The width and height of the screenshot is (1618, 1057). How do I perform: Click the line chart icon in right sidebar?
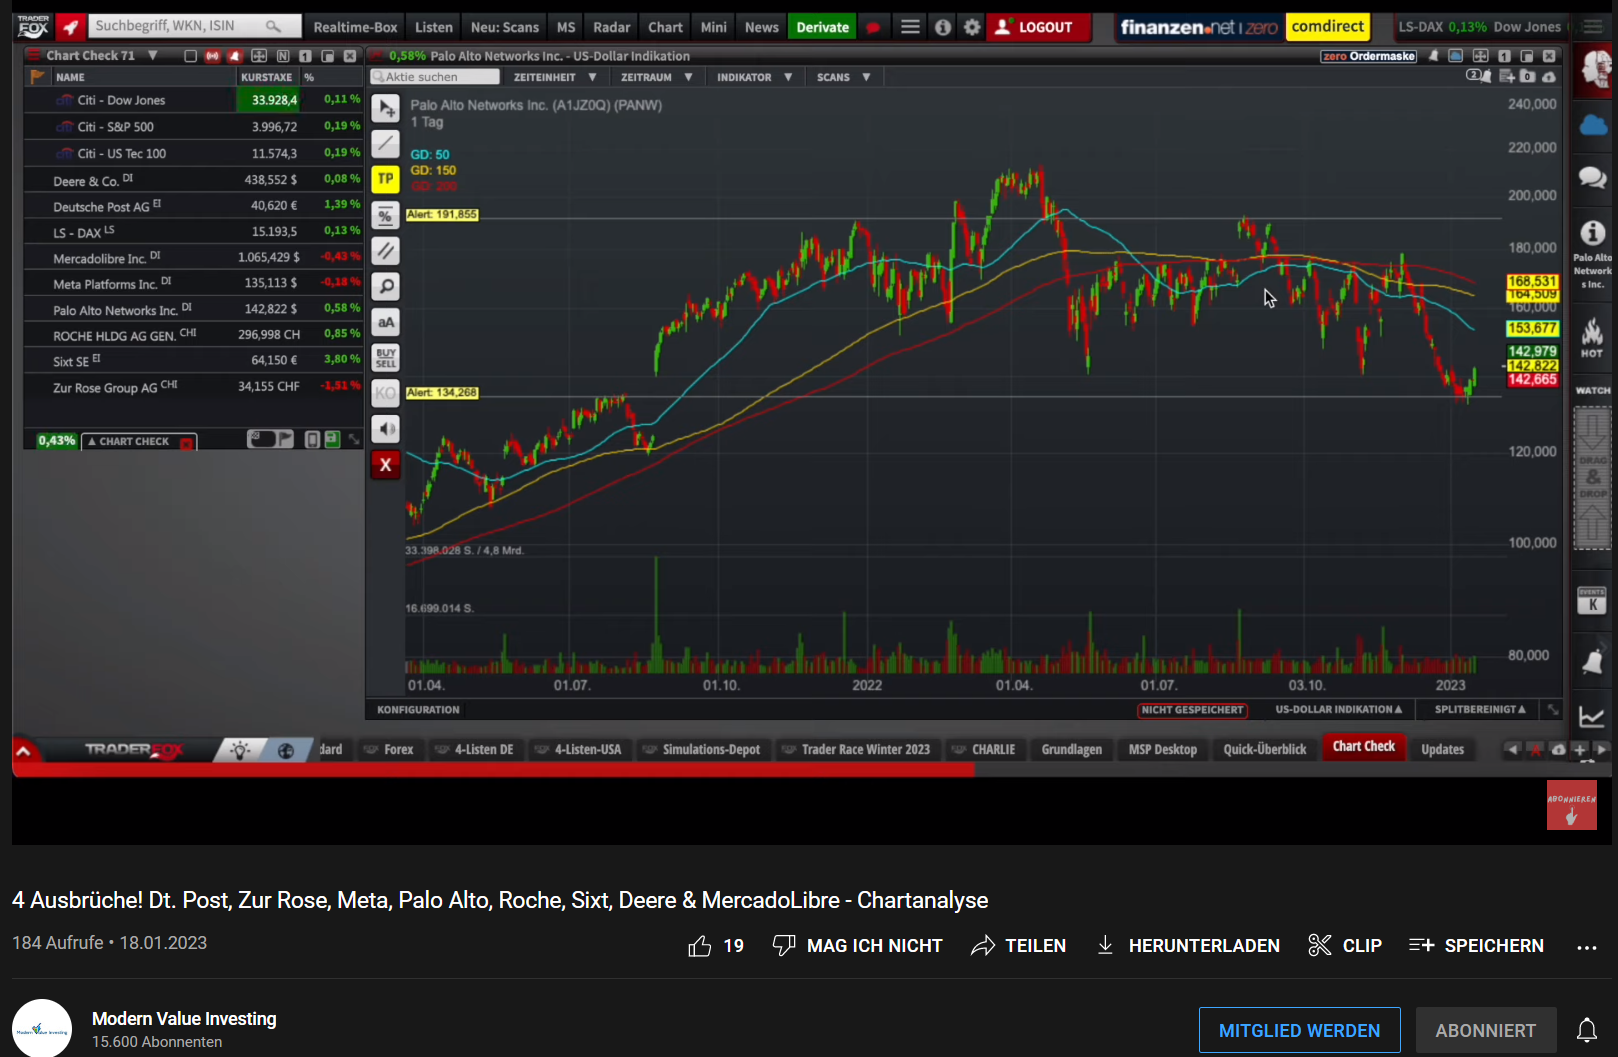pyautogui.click(x=1592, y=716)
